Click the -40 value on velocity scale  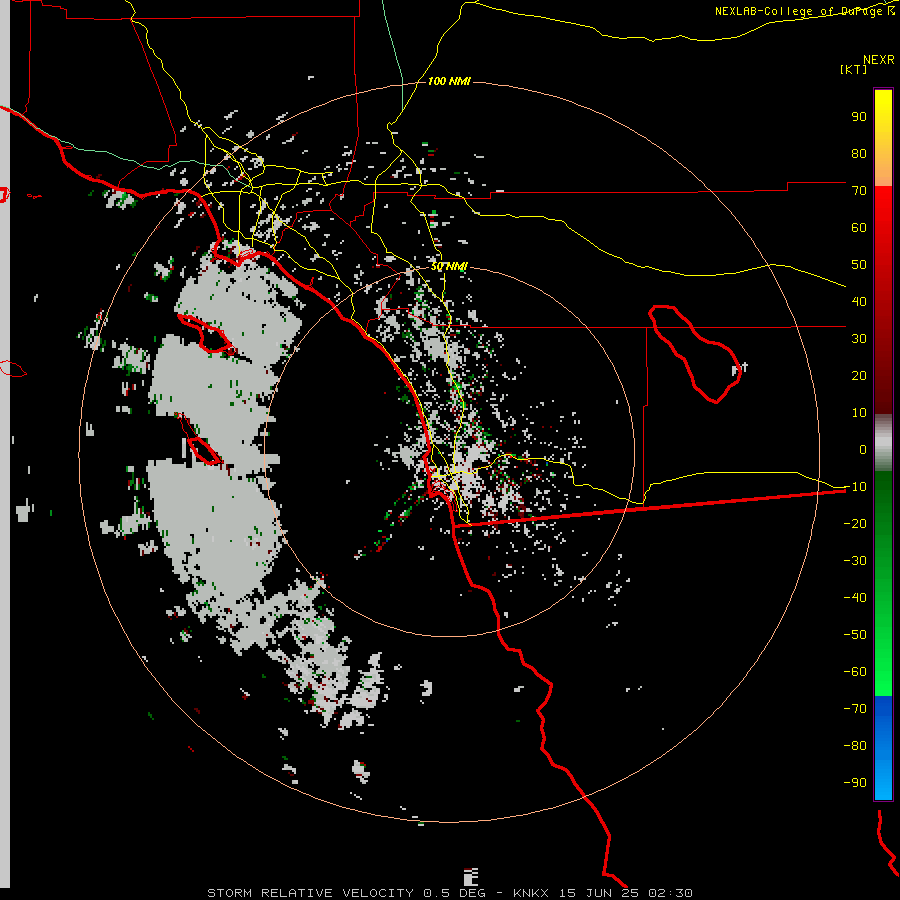pos(855,598)
